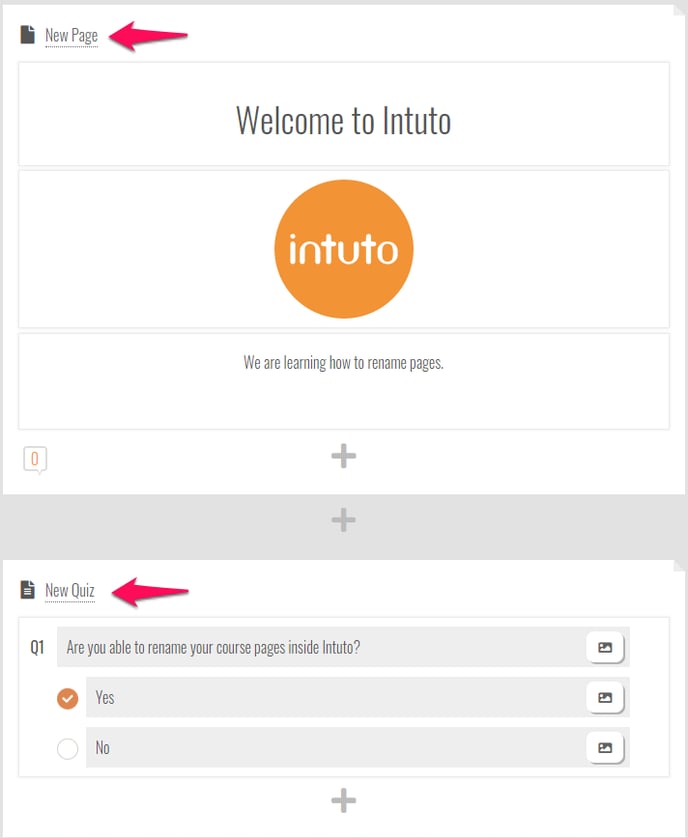The height and width of the screenshot is (838, 688).
Task: Add a quiz question with bottom plus
Action: coord(344,800)
